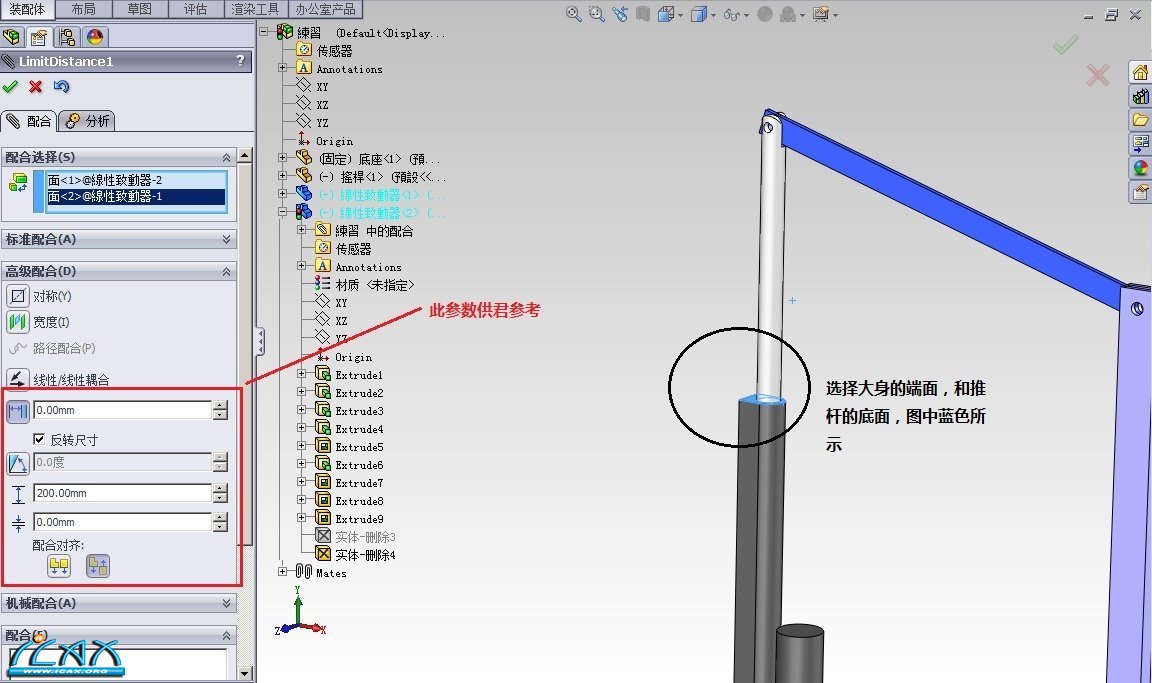
Task: Select Extrude5 in the feature tree
Action: click(x=358, y=447)
